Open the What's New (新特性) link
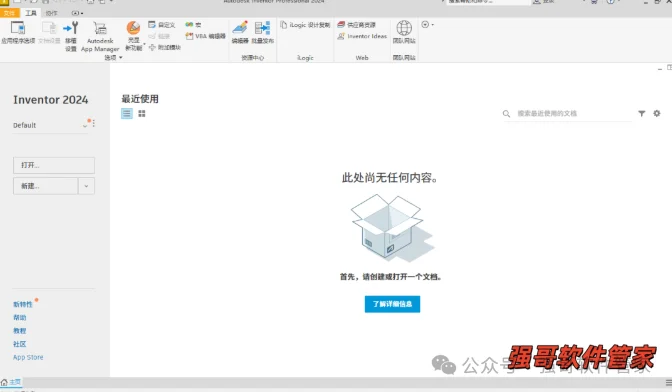This screenshot has width=672, height=392. pos(23,304)
